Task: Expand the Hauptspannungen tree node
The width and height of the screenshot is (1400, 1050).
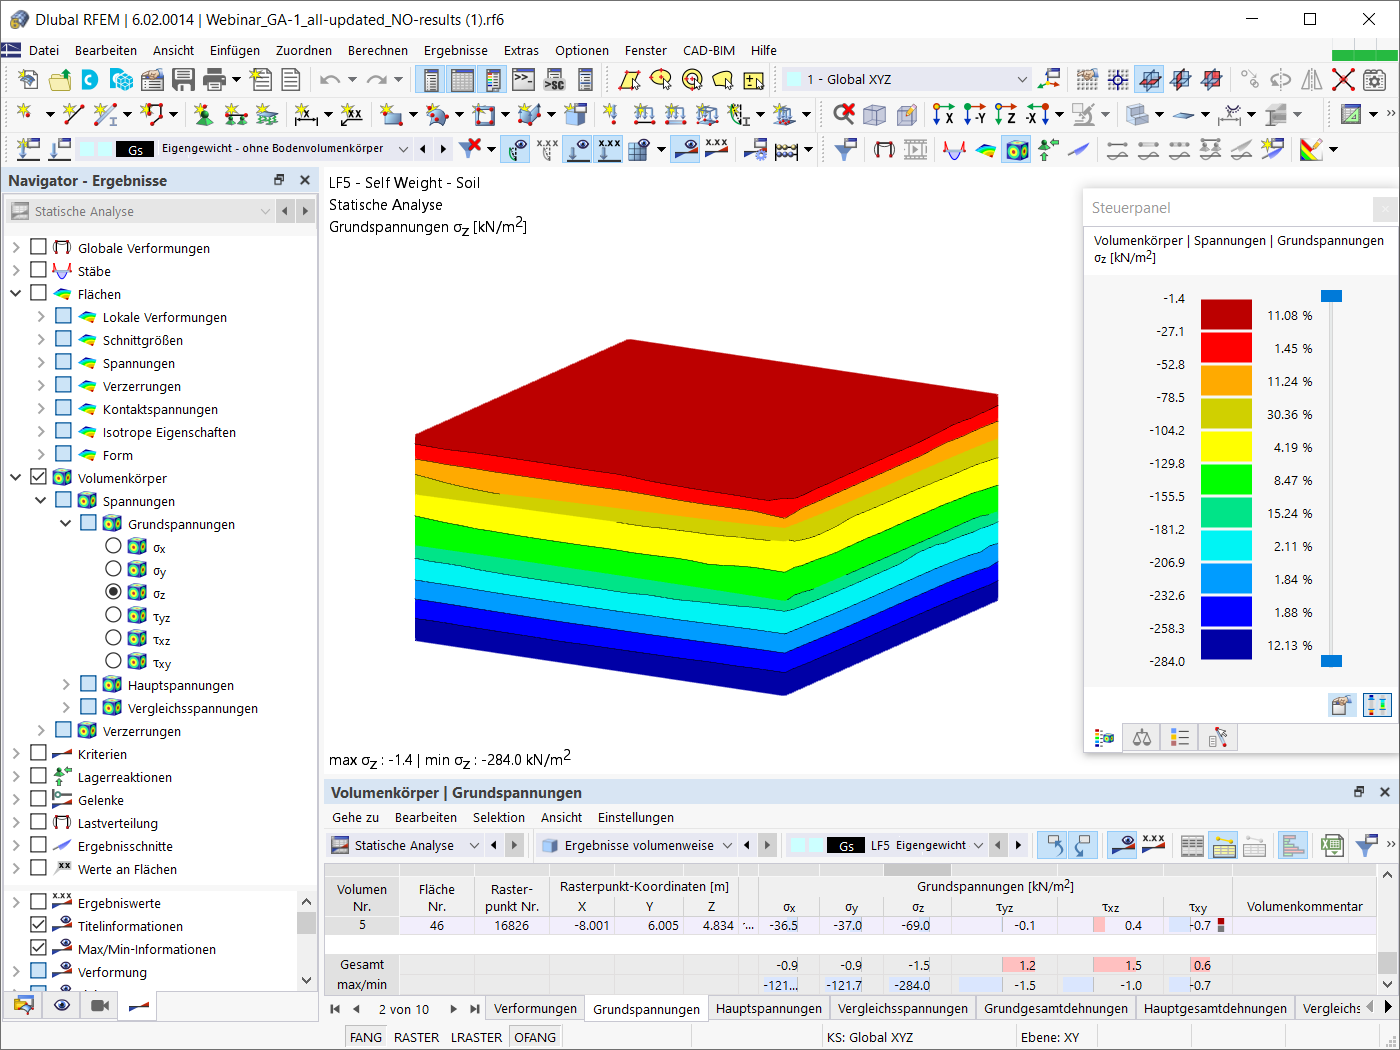Action: pyautogui.click(x=66, y=685)
